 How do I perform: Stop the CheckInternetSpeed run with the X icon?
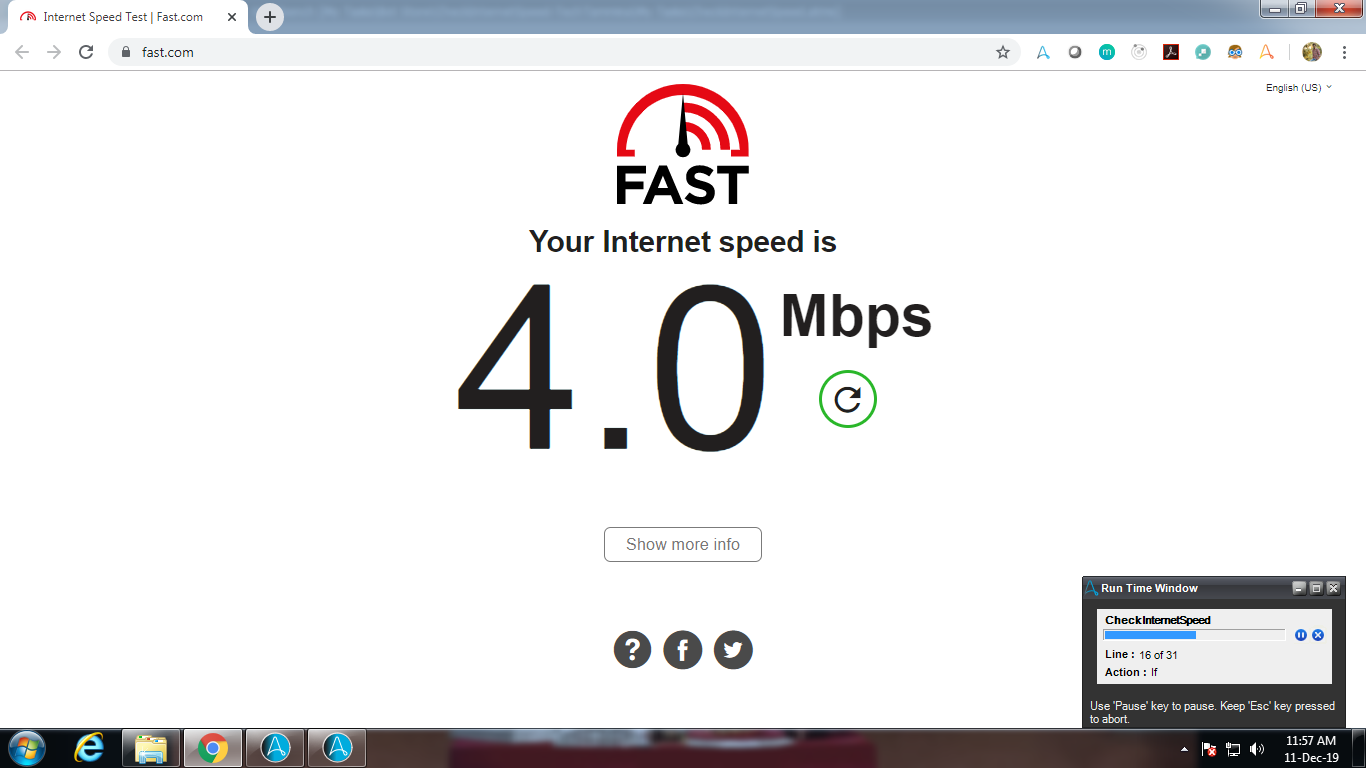point(1318,635)
